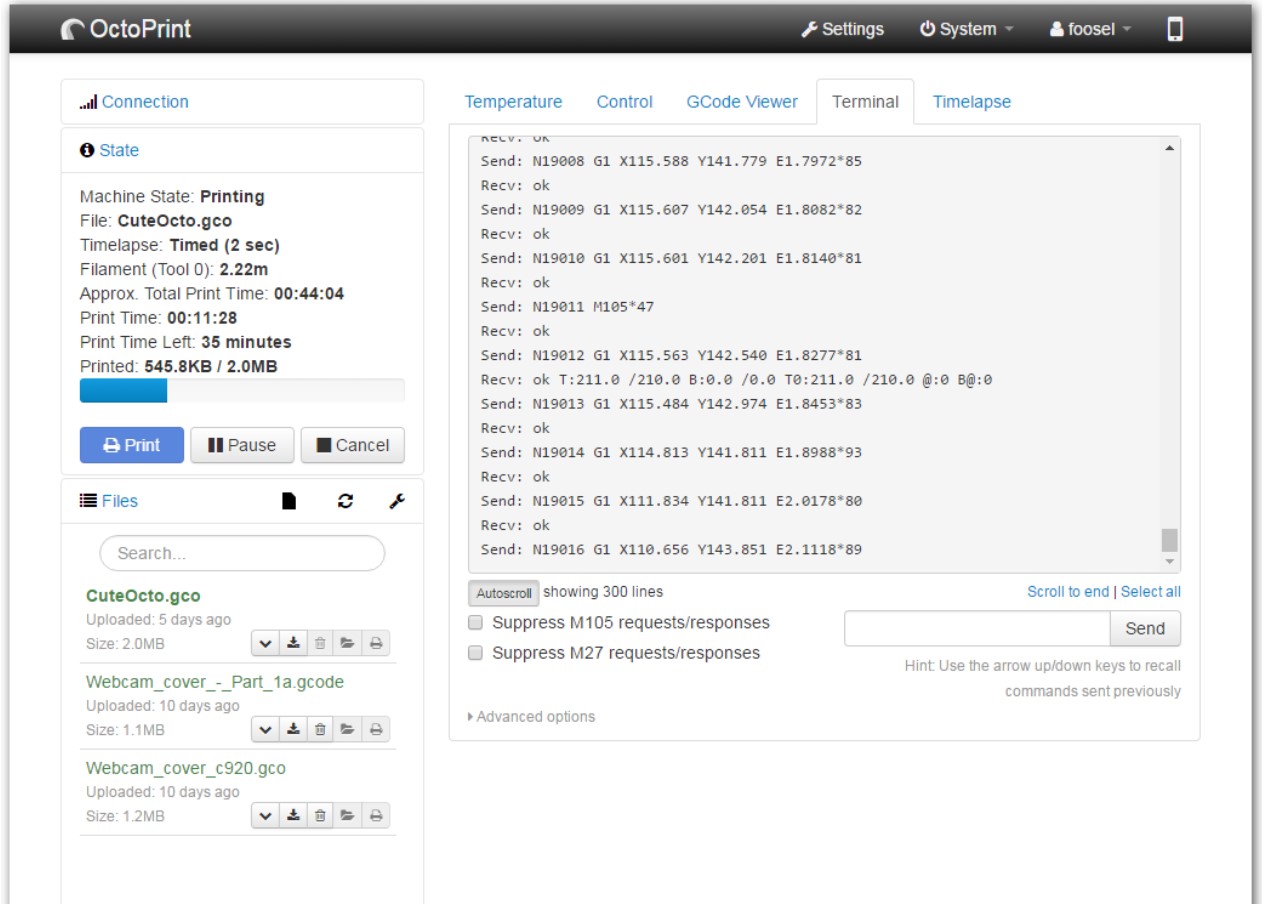
Task: Switch to the Temperature tab
Action: (513, 101)
